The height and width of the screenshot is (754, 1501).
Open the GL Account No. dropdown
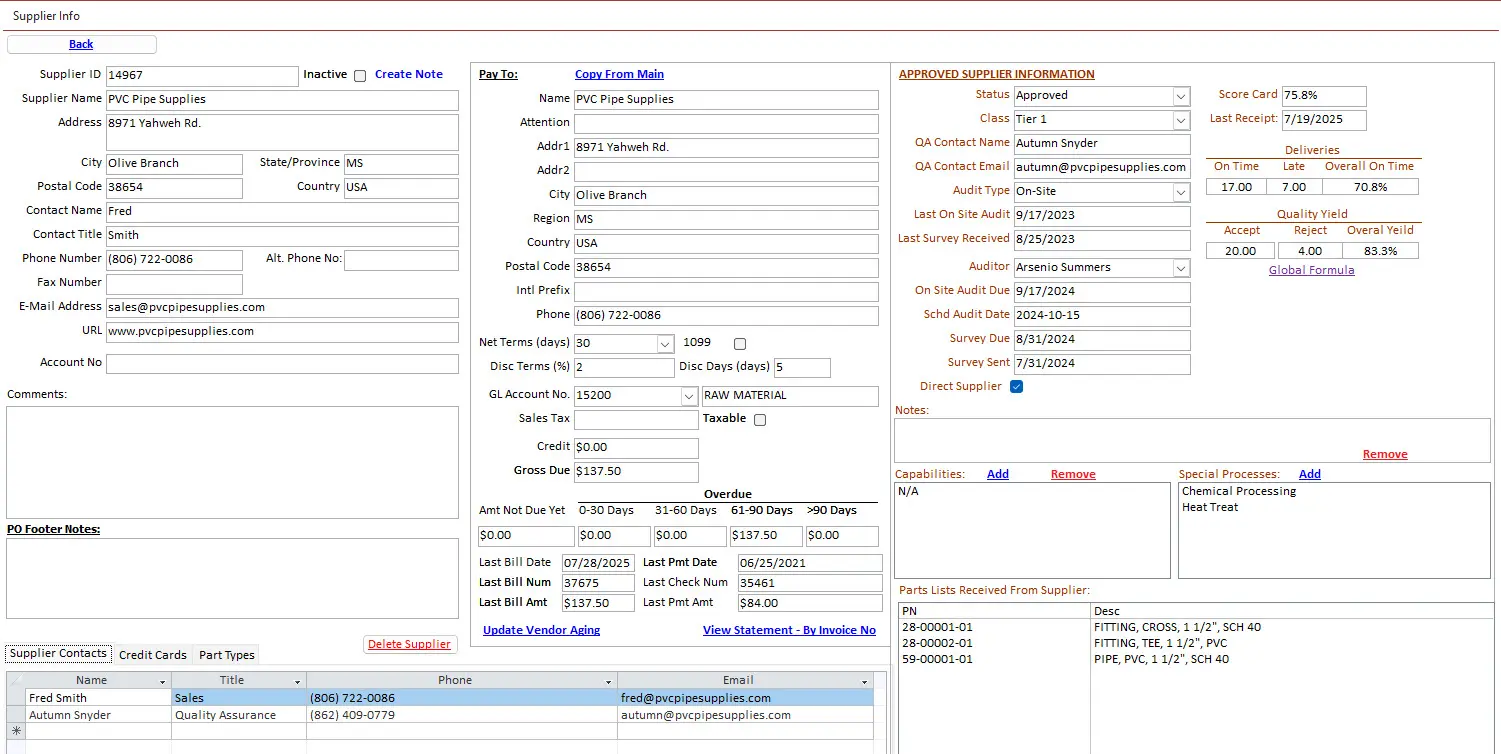pos(689,396)
